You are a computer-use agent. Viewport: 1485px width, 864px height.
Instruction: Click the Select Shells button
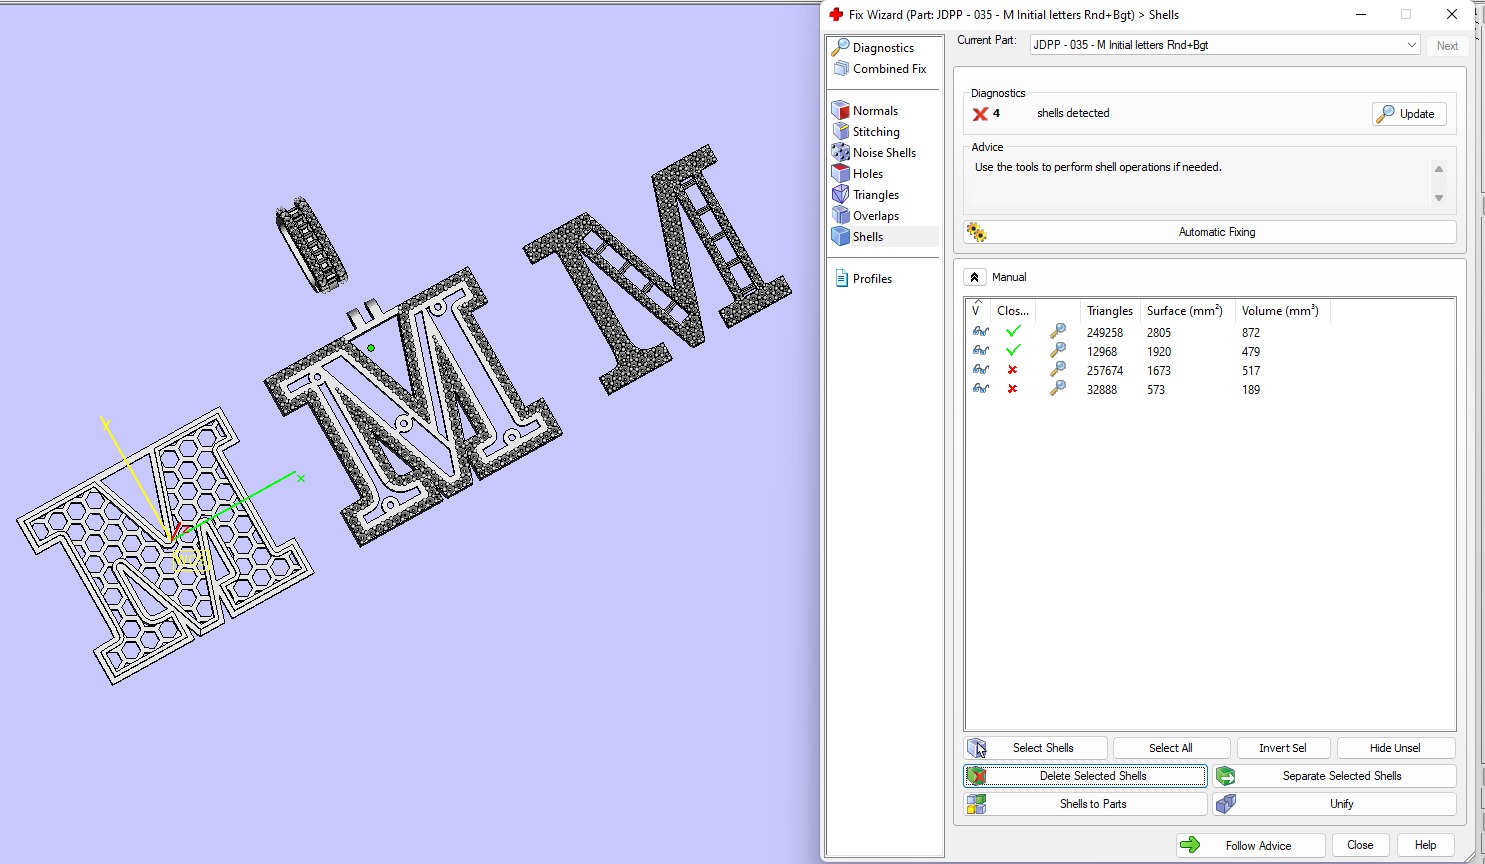point(1036,748)
